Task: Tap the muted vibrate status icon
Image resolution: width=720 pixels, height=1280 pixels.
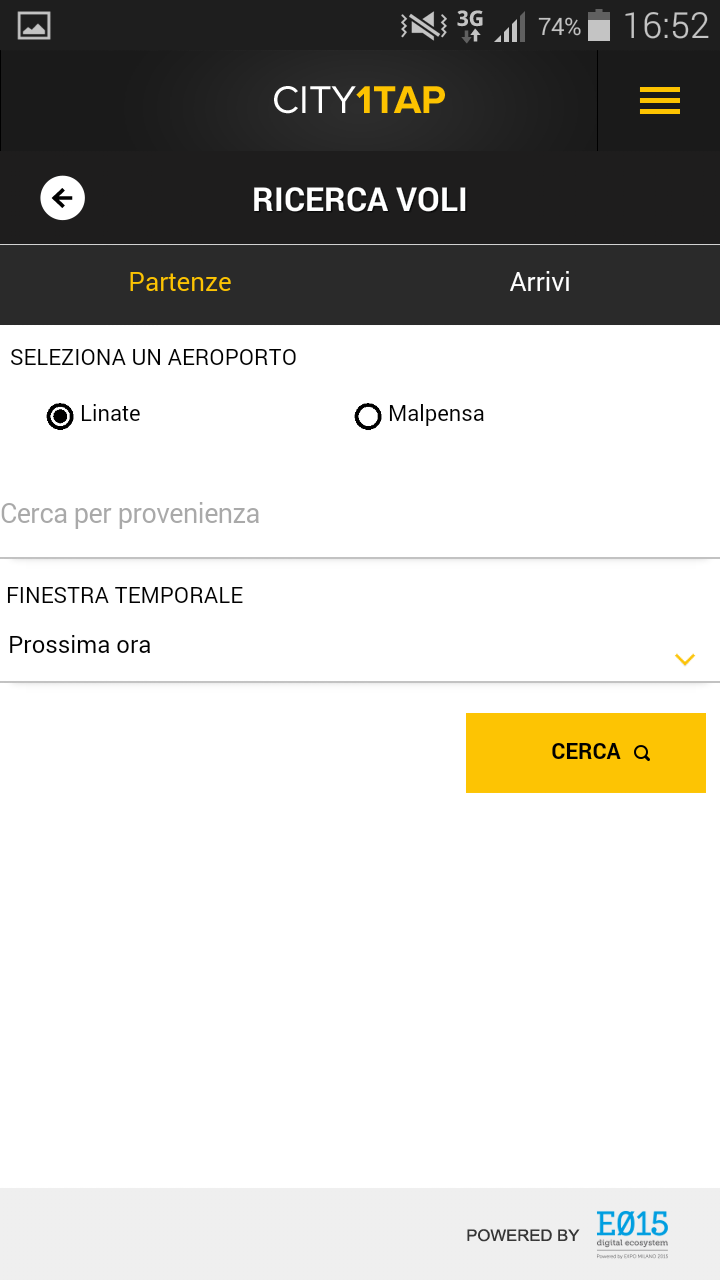Action: point(424,26)
